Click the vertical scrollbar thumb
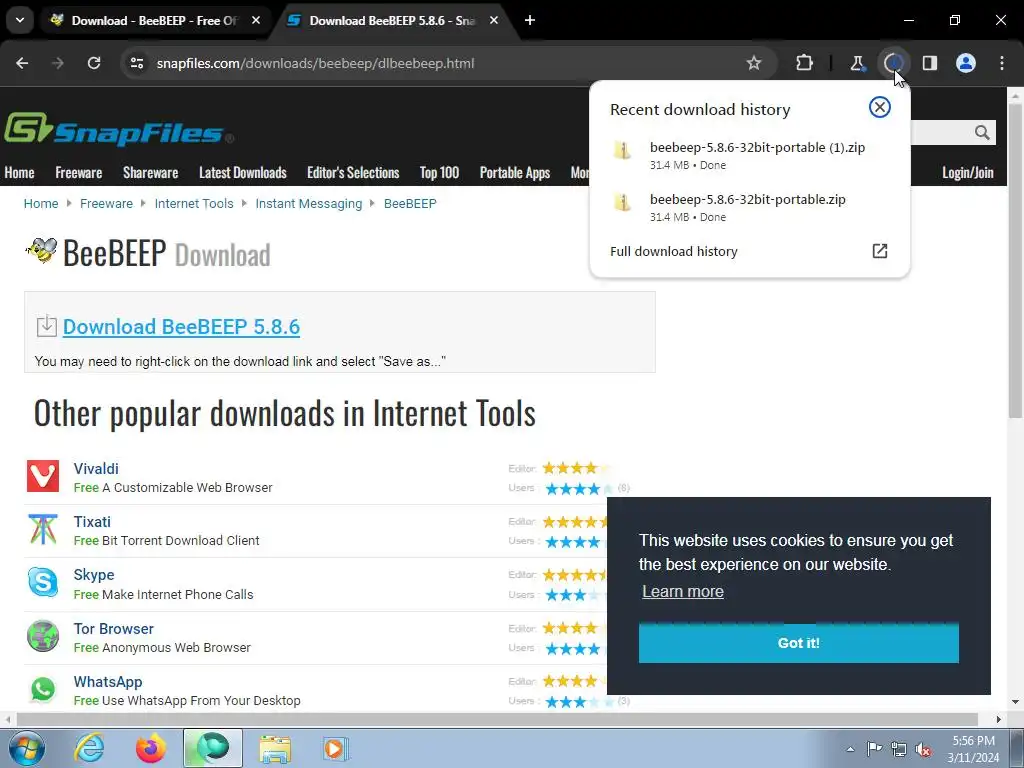The image size is (1024, 768). (x=1015, y=261)
